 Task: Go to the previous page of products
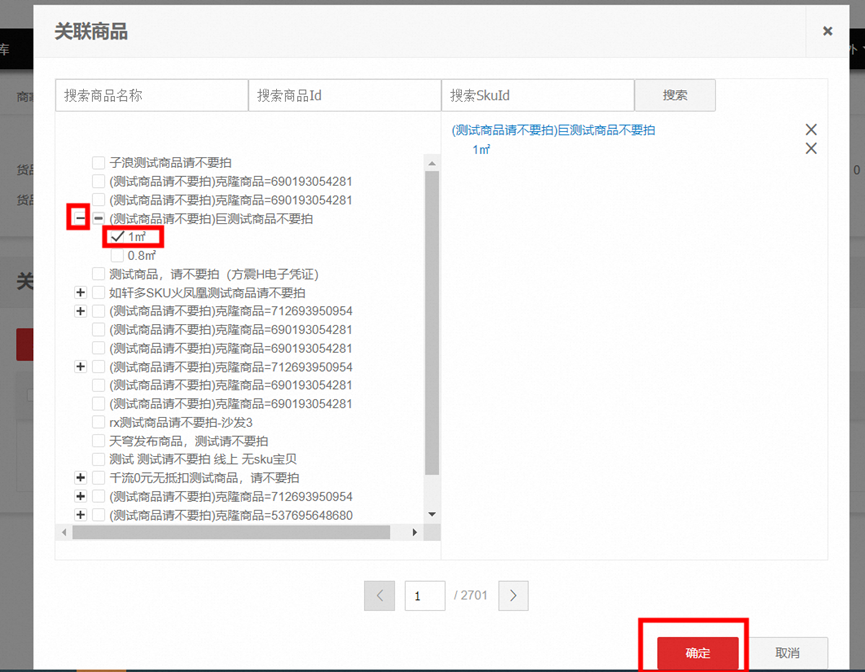[x=380, y=596]
